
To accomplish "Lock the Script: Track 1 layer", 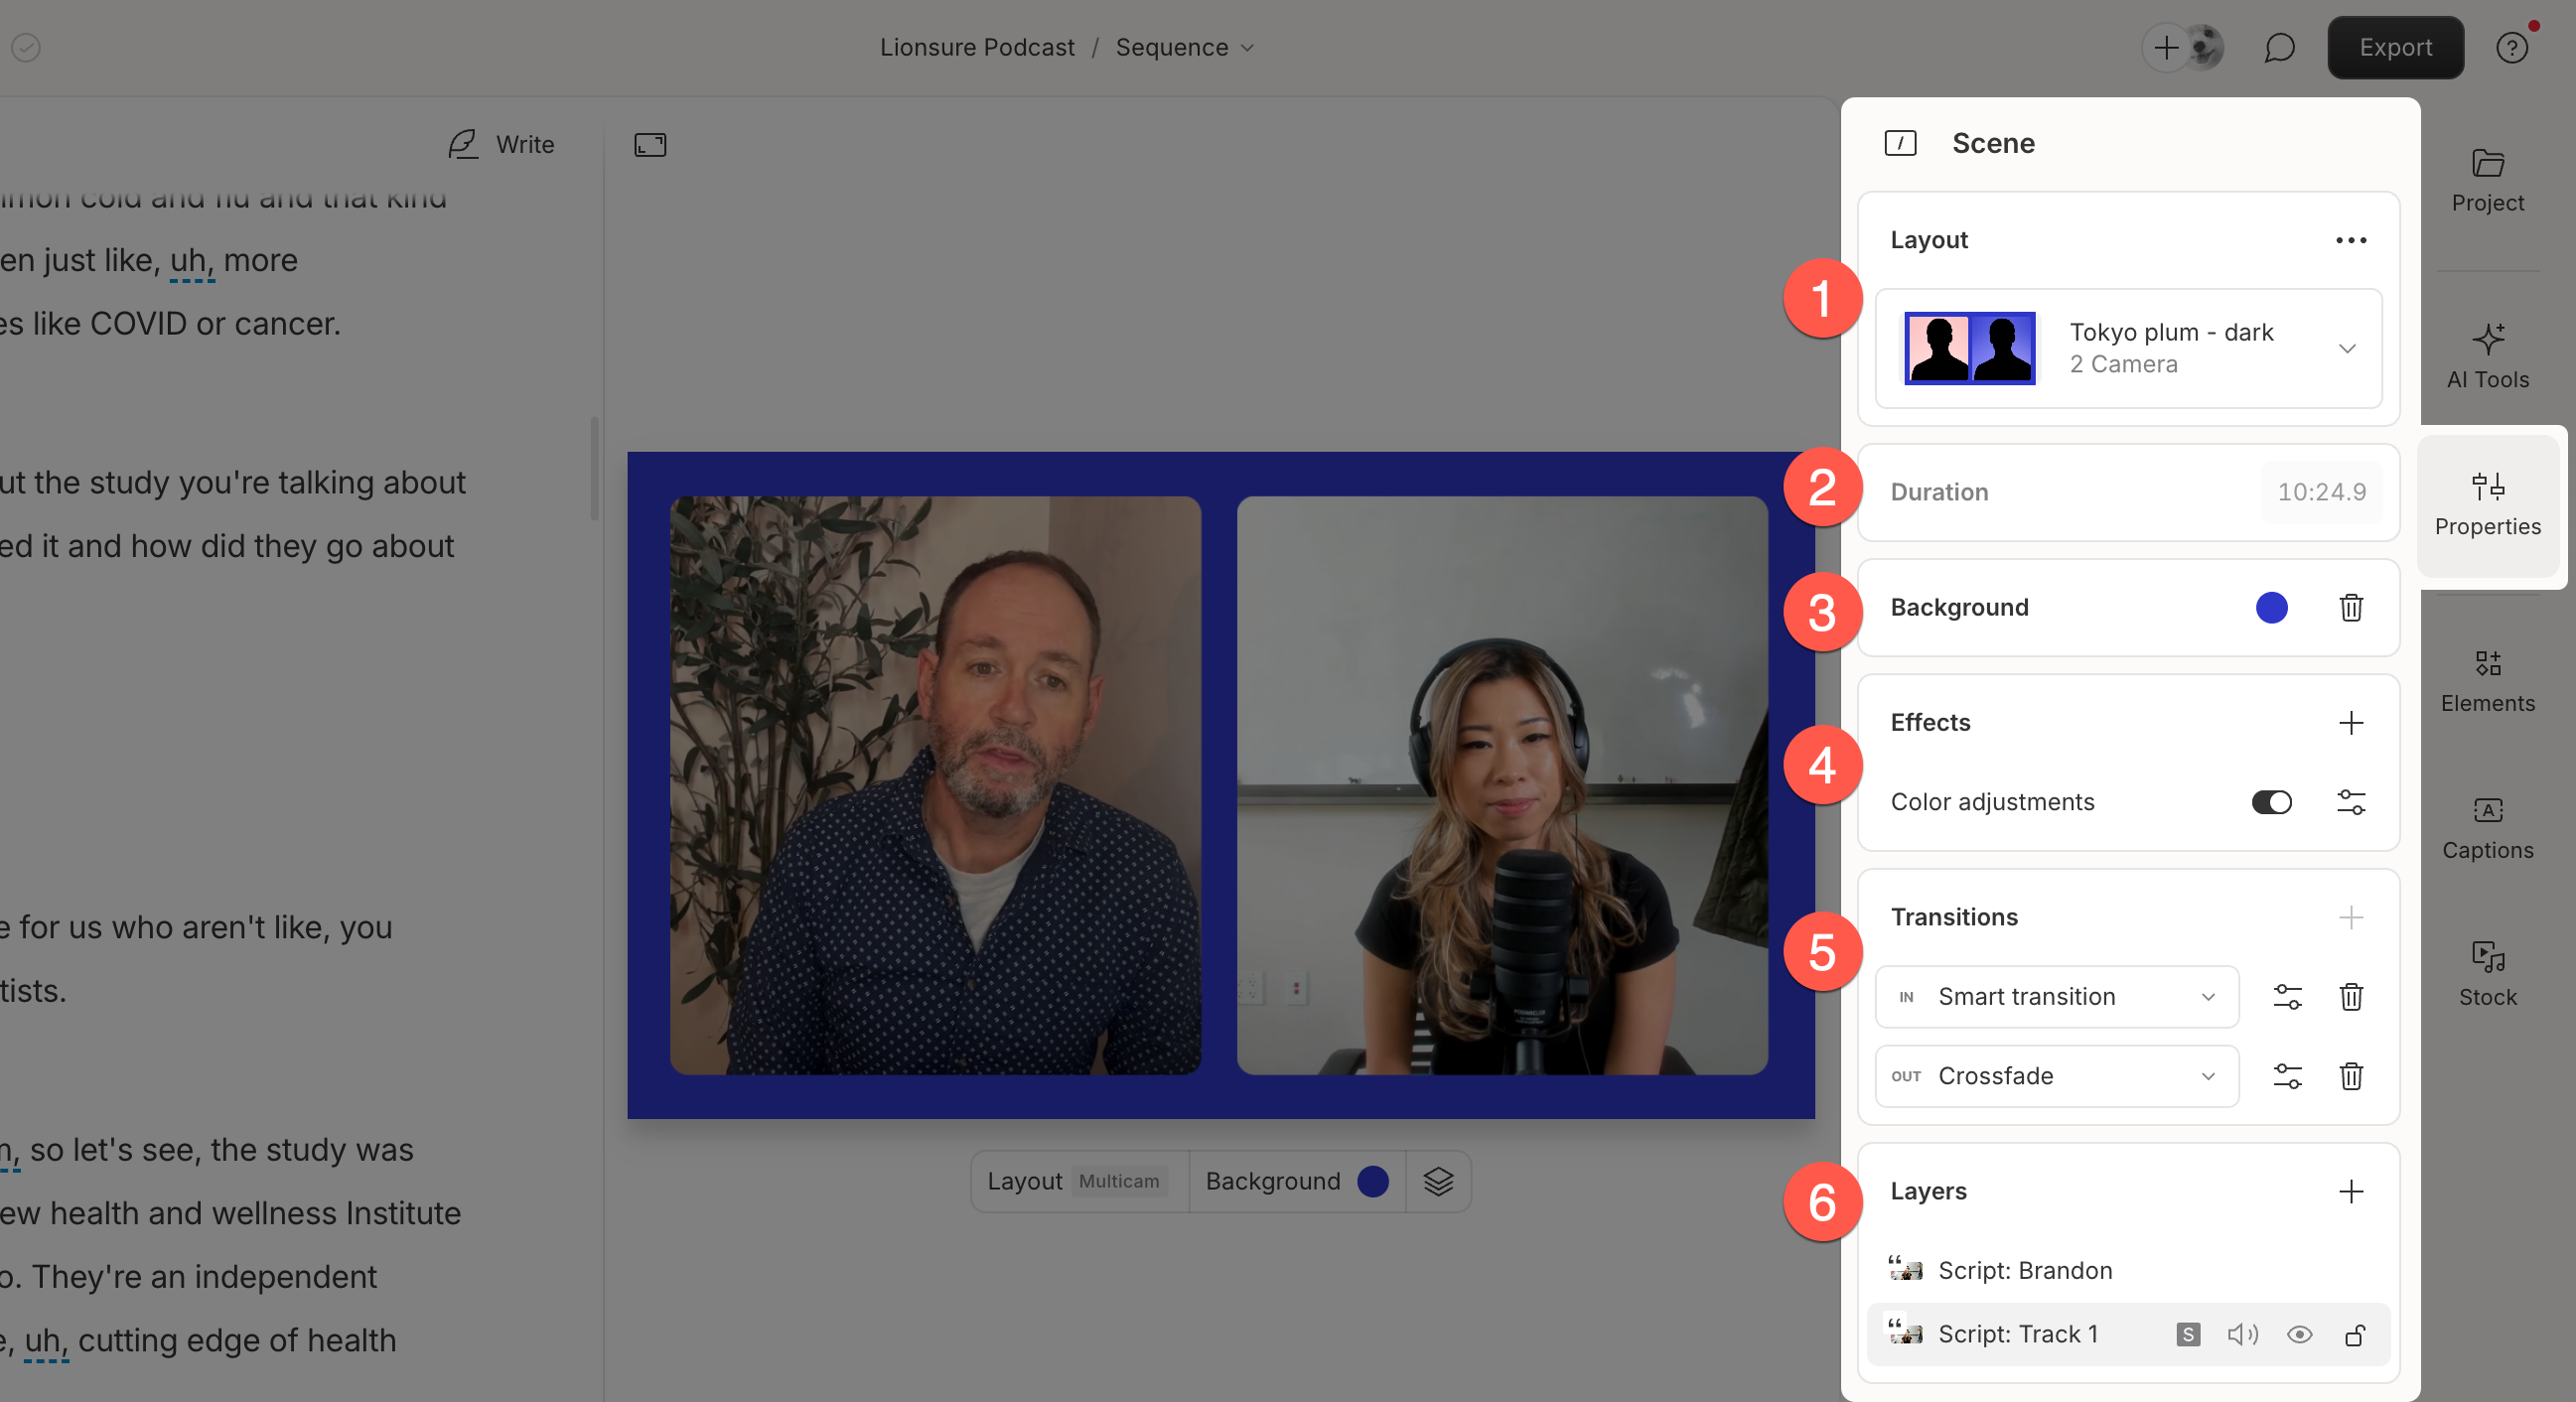I will 2357,1336.
